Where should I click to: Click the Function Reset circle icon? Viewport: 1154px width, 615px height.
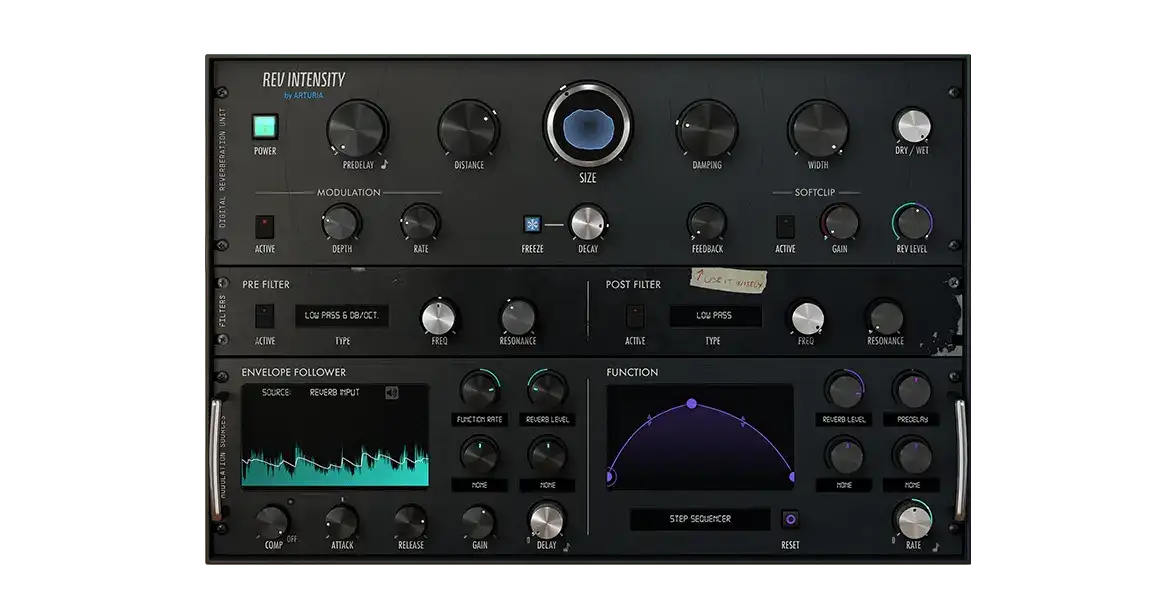(x=790, y=519)
